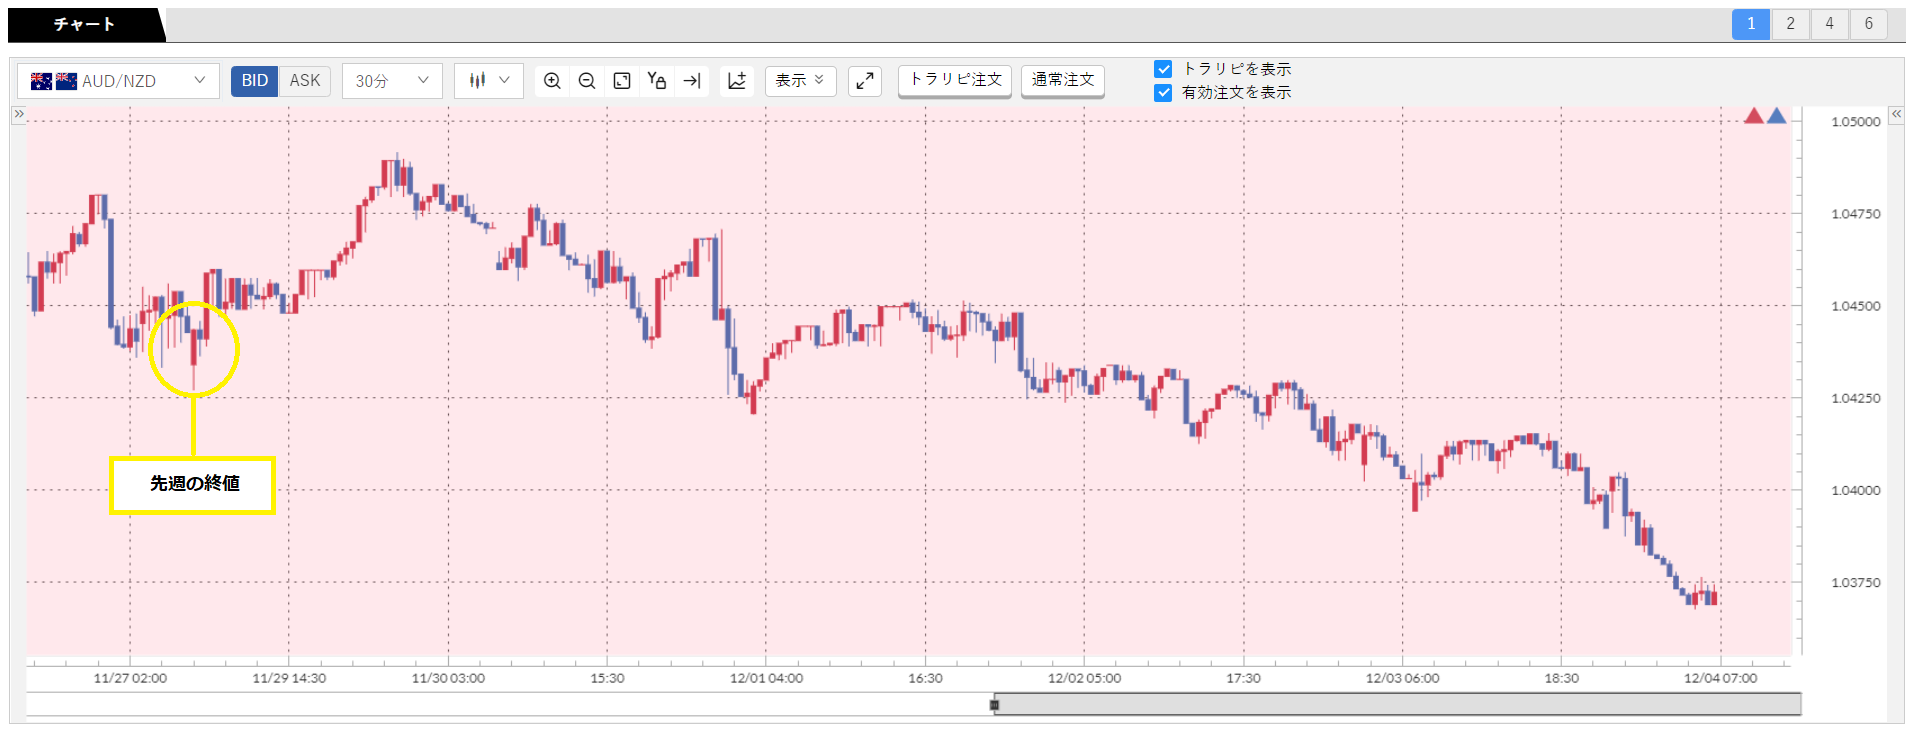The height and width of the screenshot is (733, 1917).
Task: Click the 11/30 03:00 time label
Action: (448, 678)
